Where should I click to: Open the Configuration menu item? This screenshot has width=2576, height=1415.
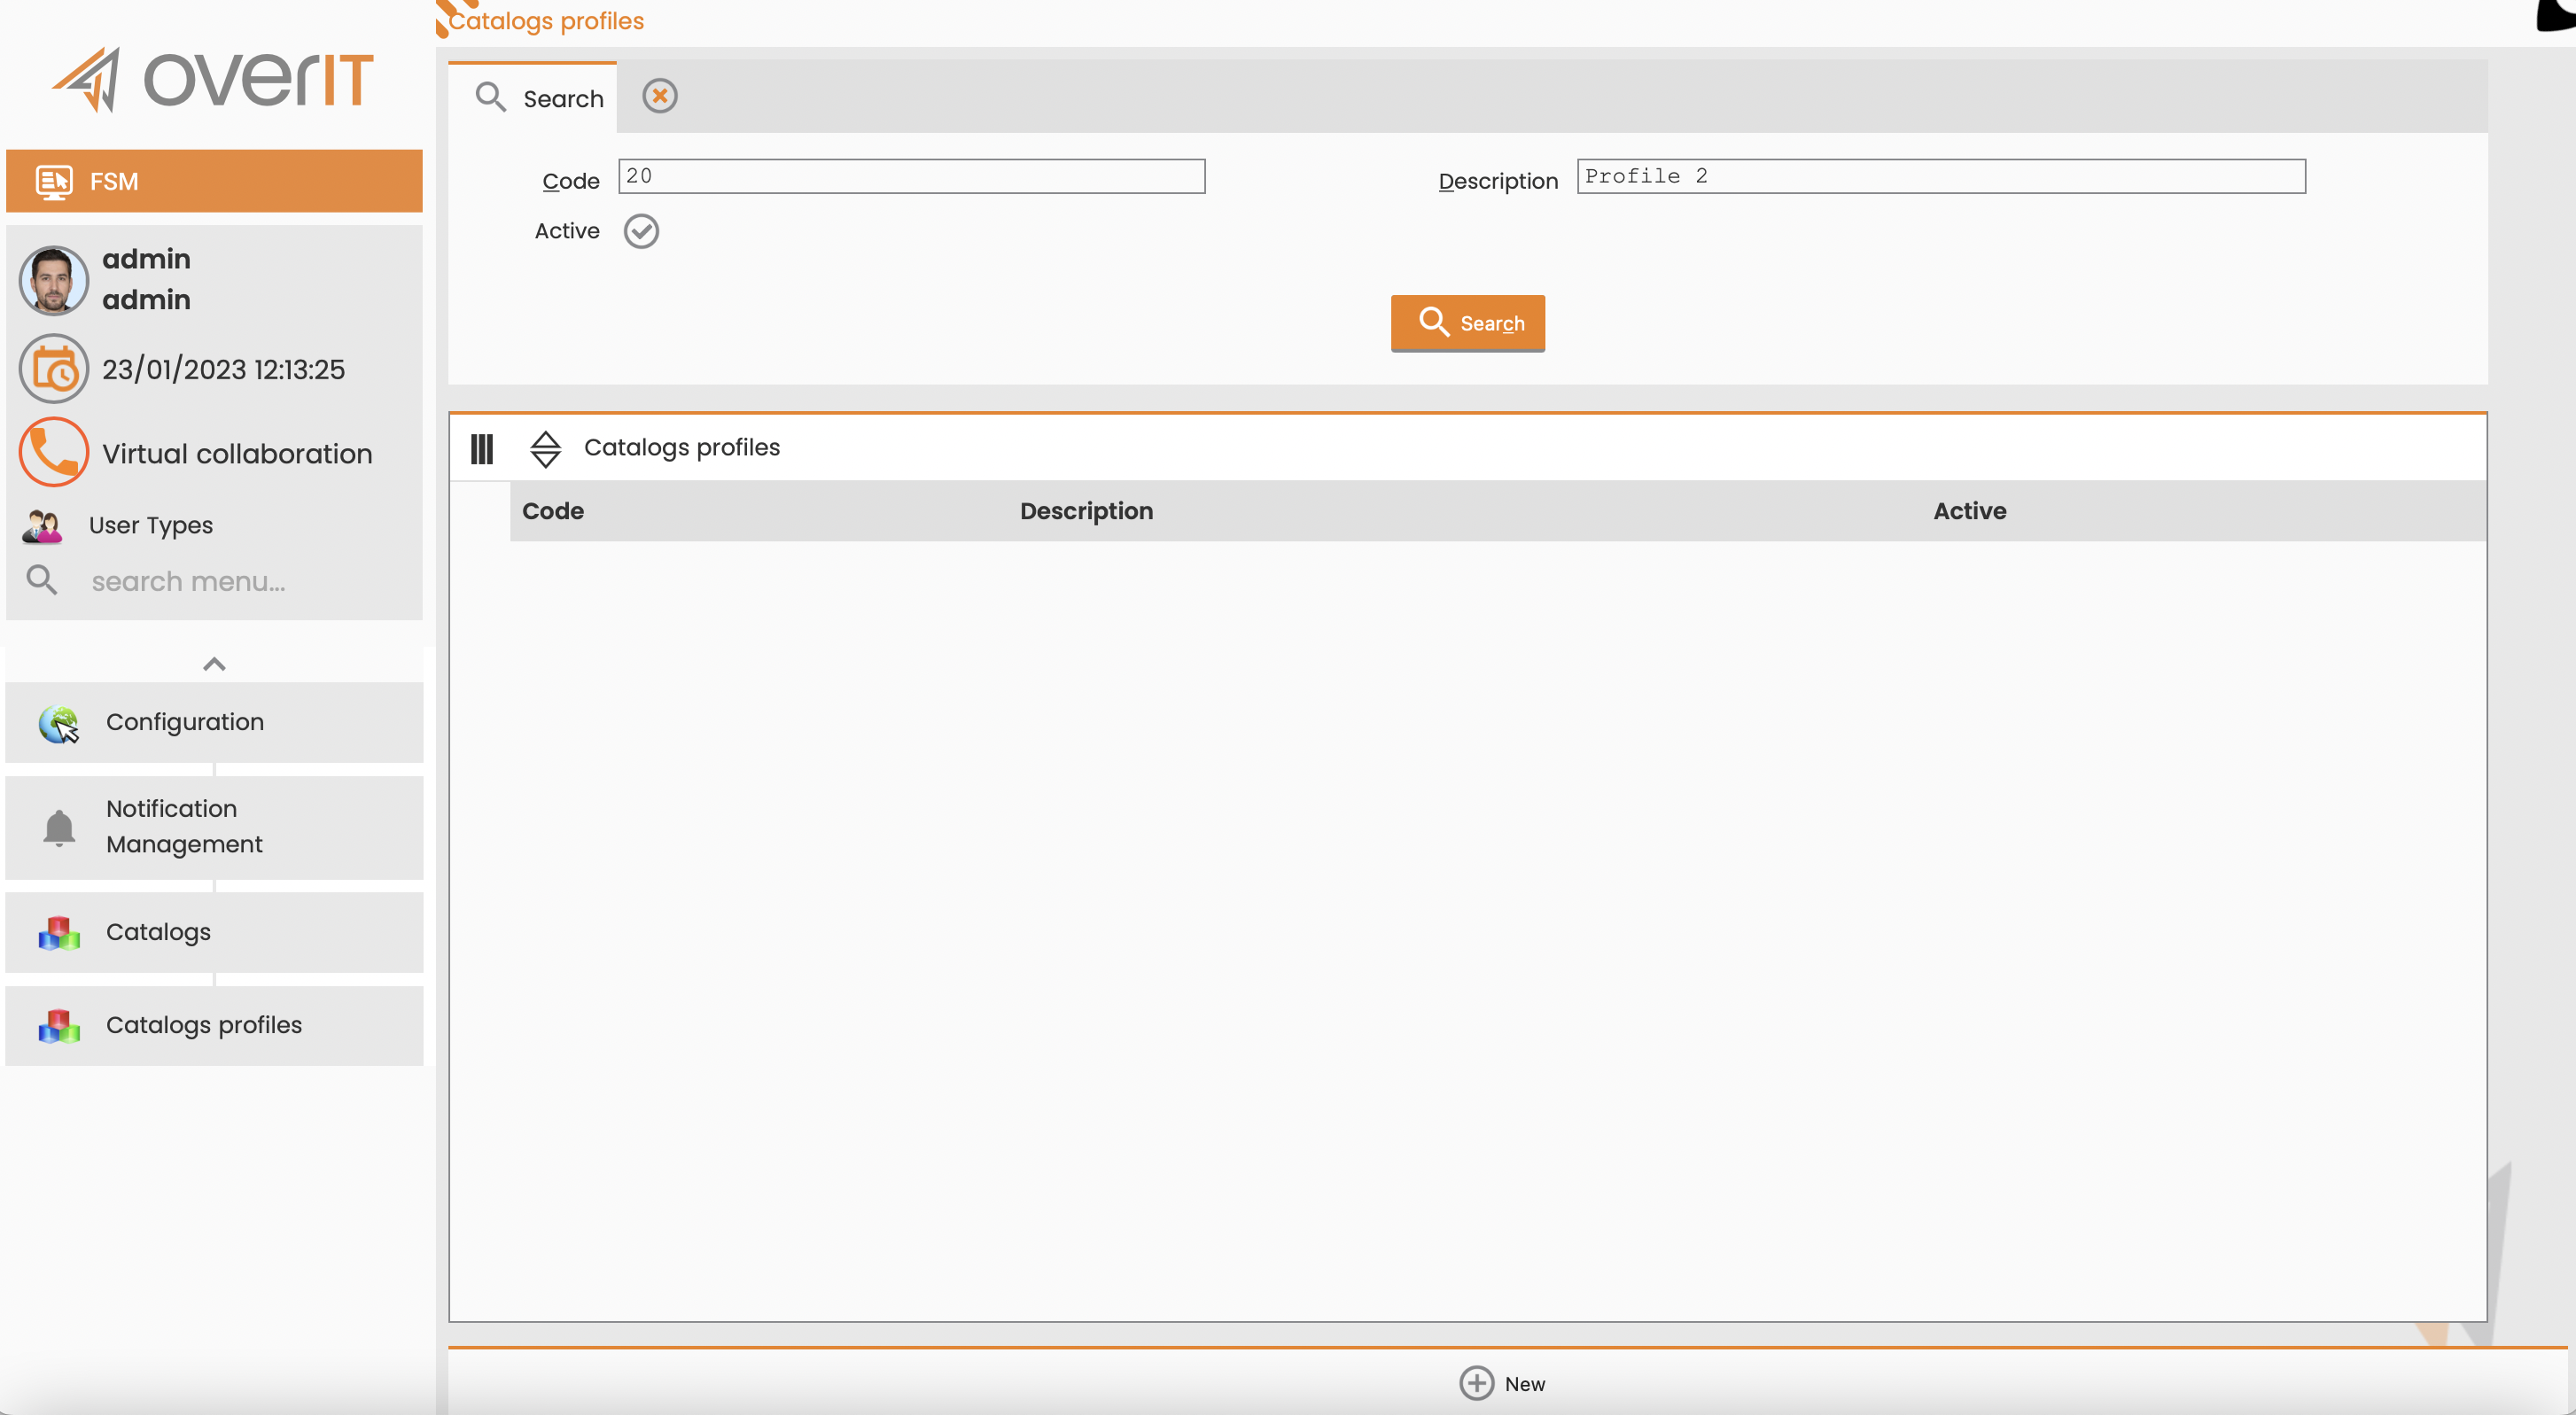[x=214, y=723]
